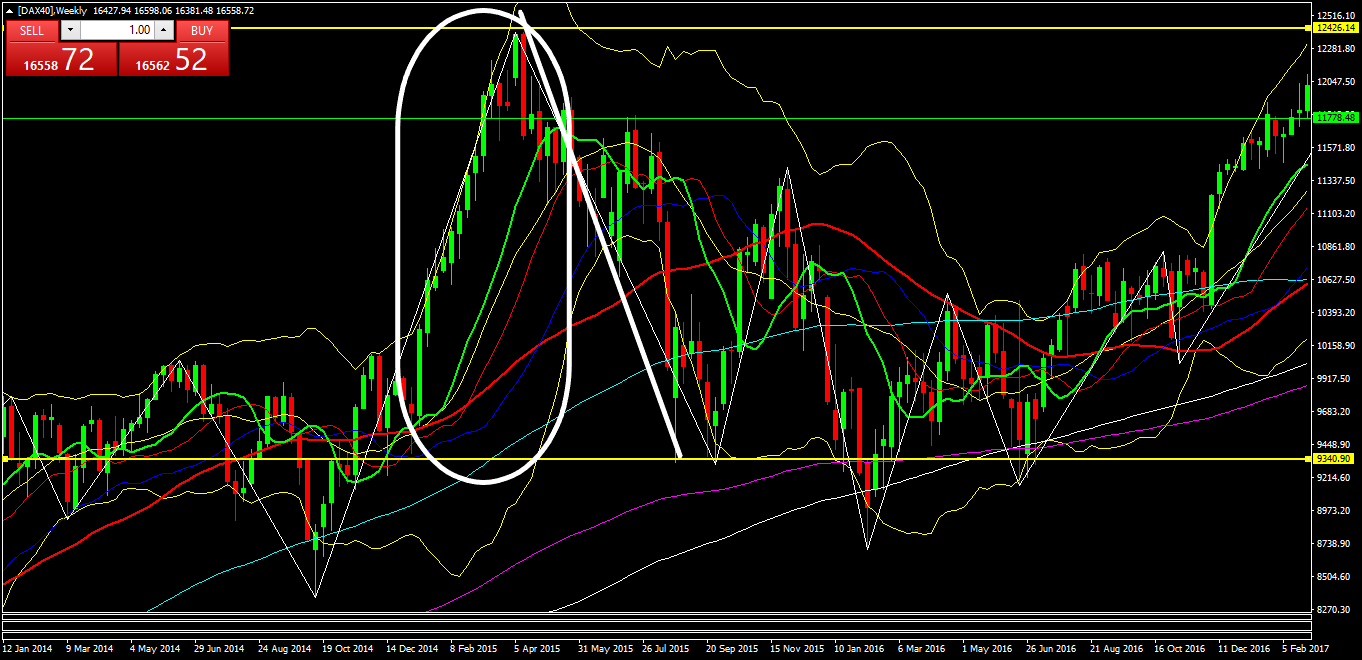
Task: Increase trade volume with the up arrow
Action: [164, 31]
